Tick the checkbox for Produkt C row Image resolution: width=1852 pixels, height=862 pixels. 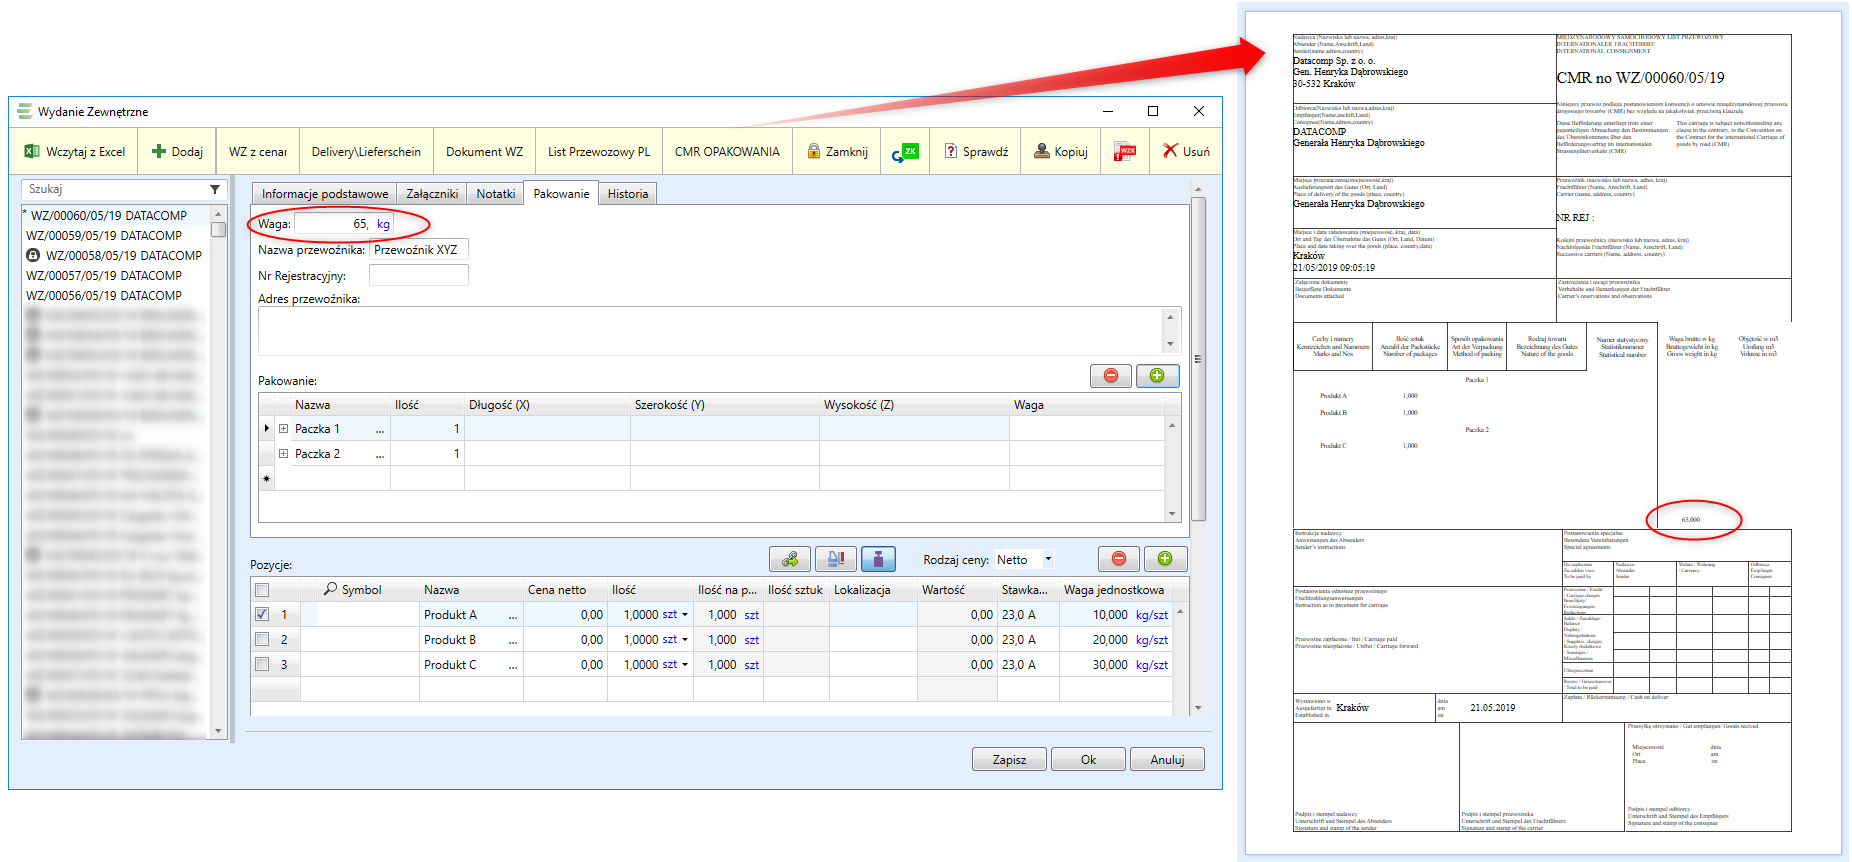click(x=262, y=665)
